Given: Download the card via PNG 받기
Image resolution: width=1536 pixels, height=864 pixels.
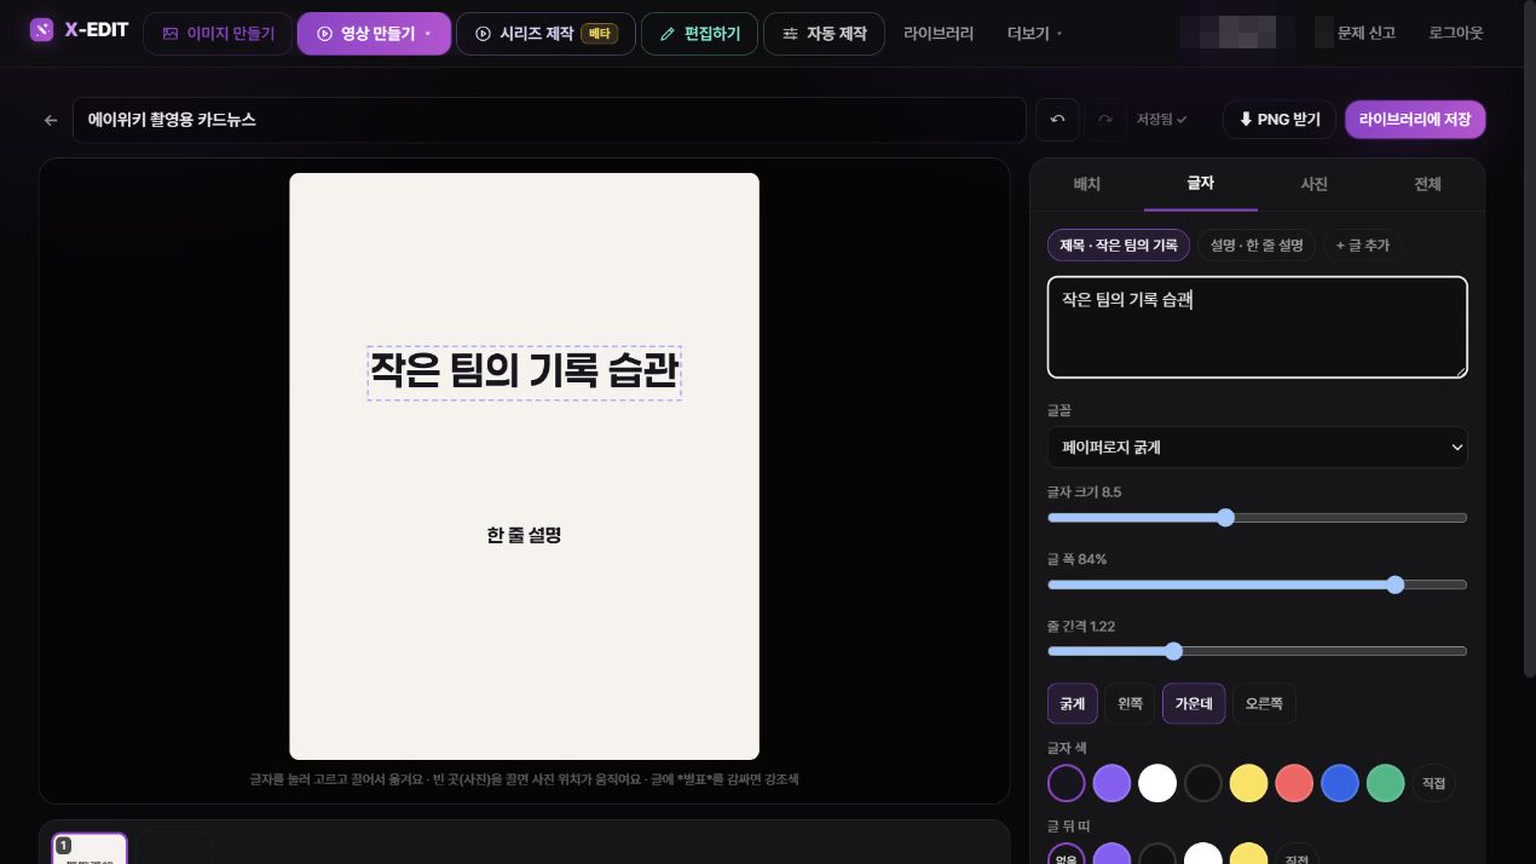Looking at the screenshot, I should (x=1280, y=120).
